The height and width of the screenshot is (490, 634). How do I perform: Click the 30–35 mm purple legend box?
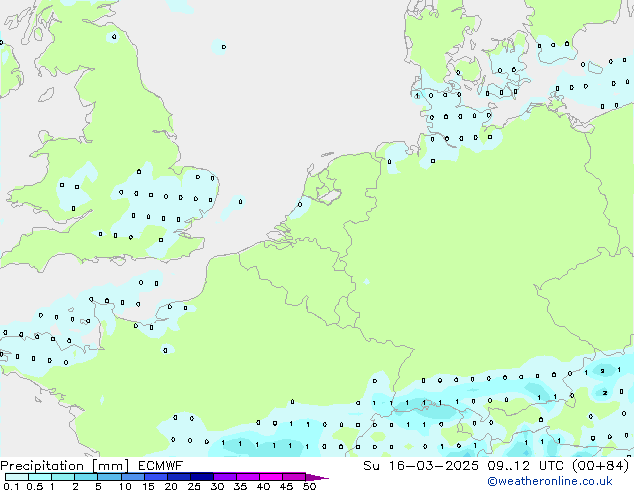pos(225,477)
